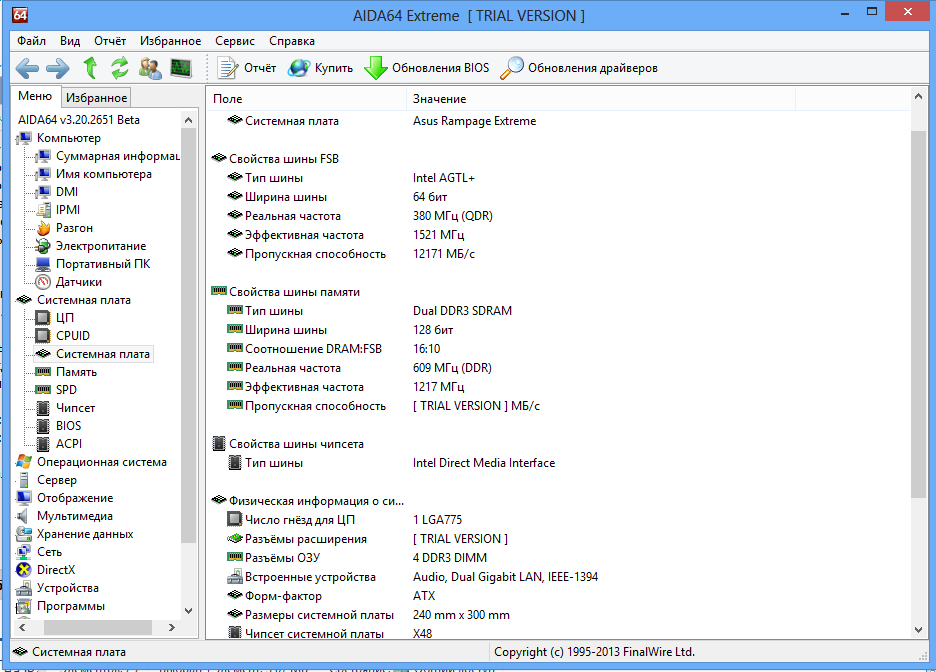Select Электропитание tree item
Screen dimensions: 936x672
101,246
